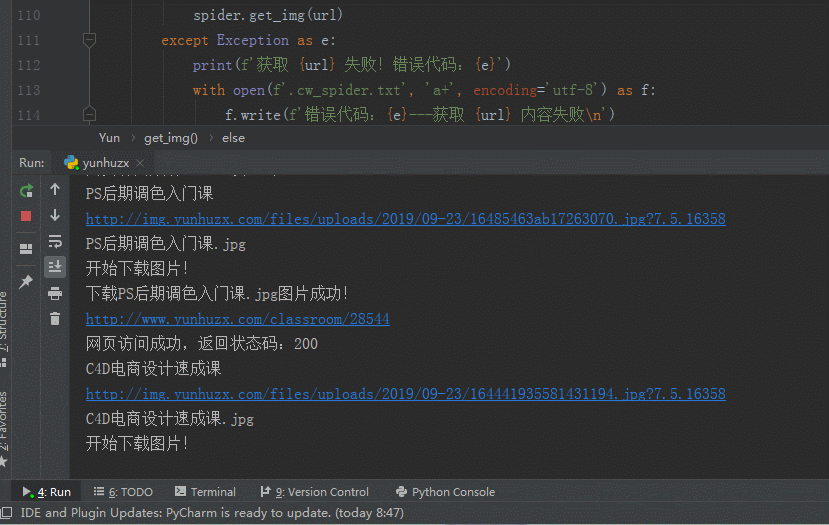Screen dimensions: 829x525
Task: Click the 'C4D电商设计速成课' title output line
Action: (x=153, y=369)
